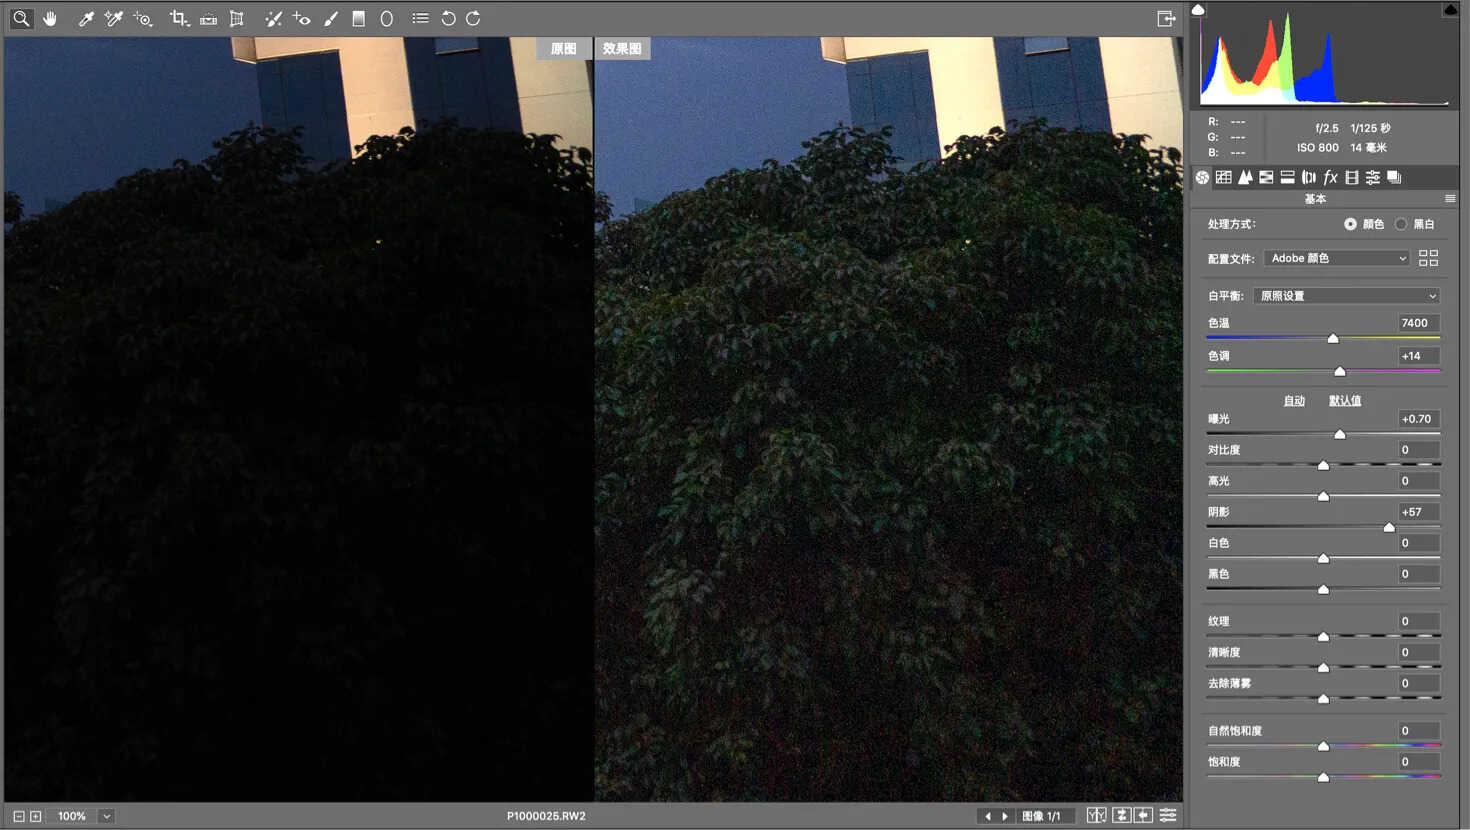Viewport: 1470px width, 830px height.
Task: Open the 100% zoom level dropdown
Action: pos(106,816)
